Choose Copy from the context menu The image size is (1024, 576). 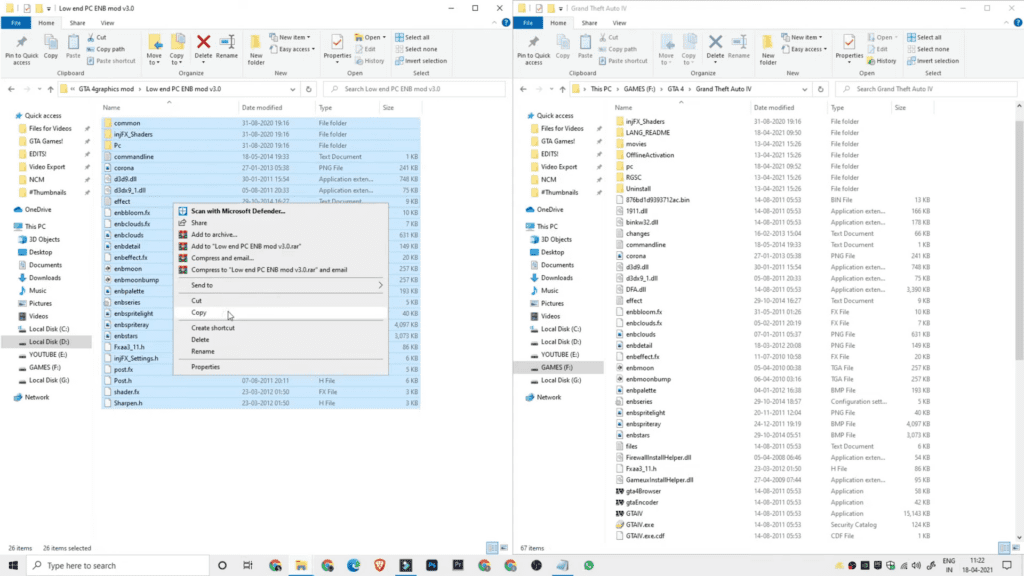click(199, 313)
